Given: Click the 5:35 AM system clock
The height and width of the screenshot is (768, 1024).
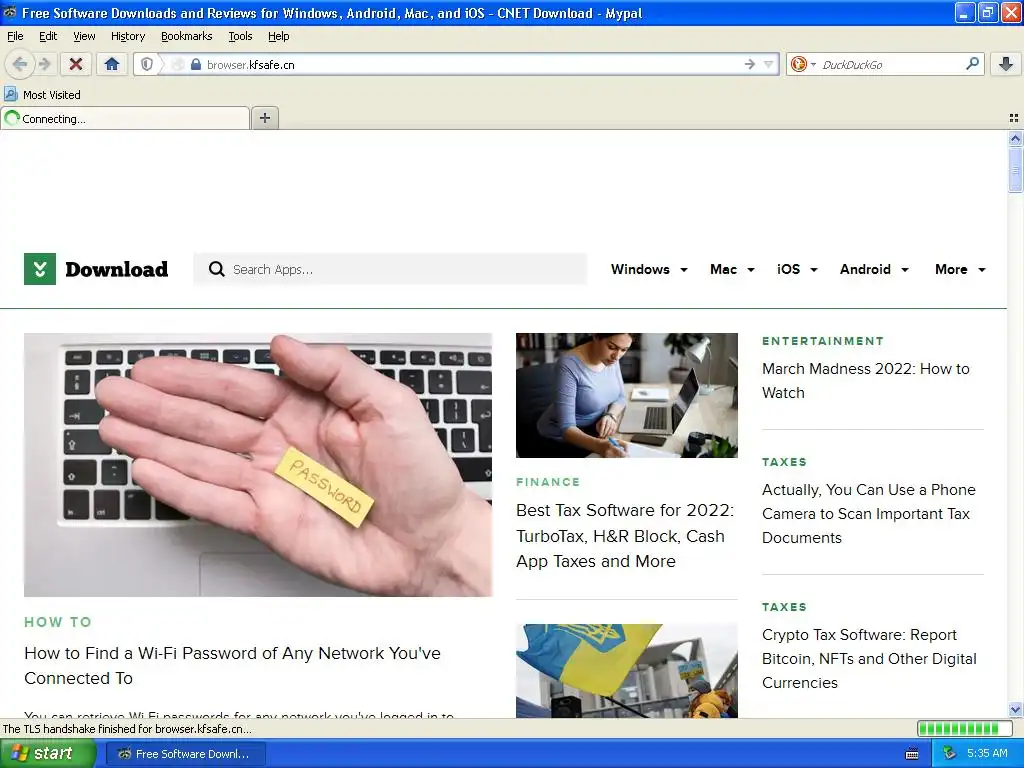Looking at the screenshot, I should click(987, 754).
